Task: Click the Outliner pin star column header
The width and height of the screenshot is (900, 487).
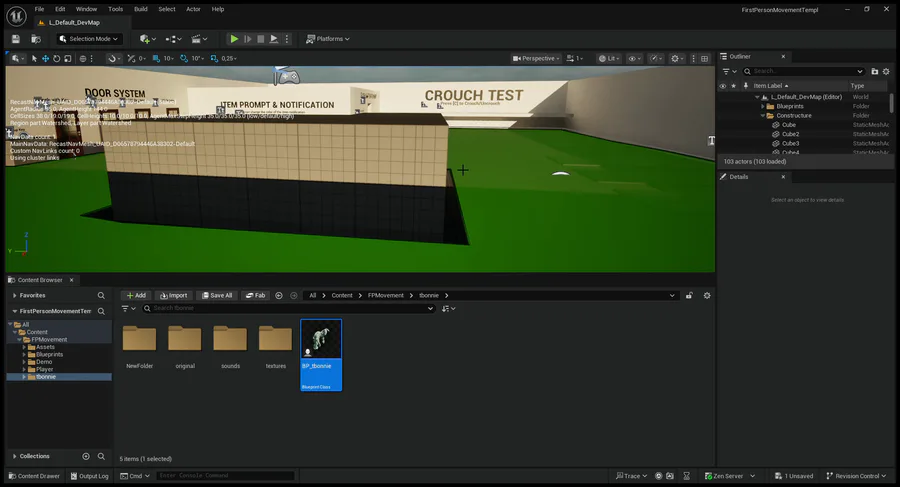Action: tap(734, 86)
